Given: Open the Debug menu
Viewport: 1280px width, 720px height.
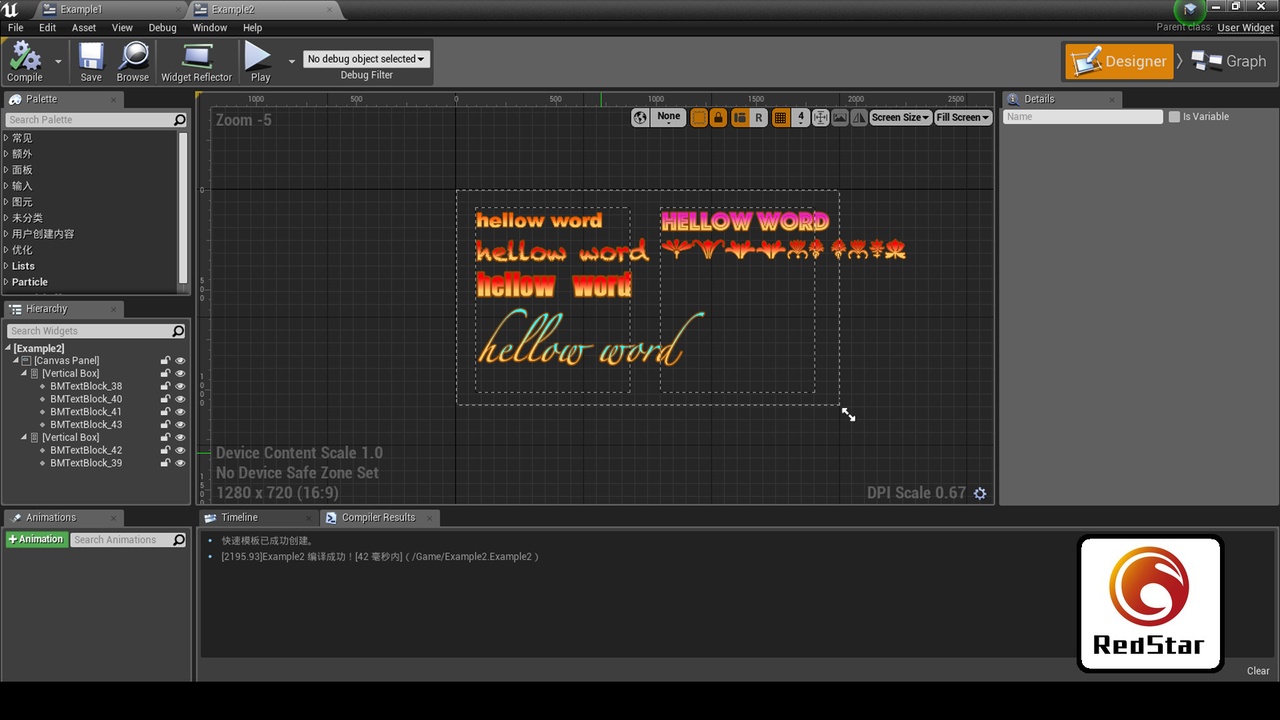Looking at the screenshot, I should click(162, 28).
